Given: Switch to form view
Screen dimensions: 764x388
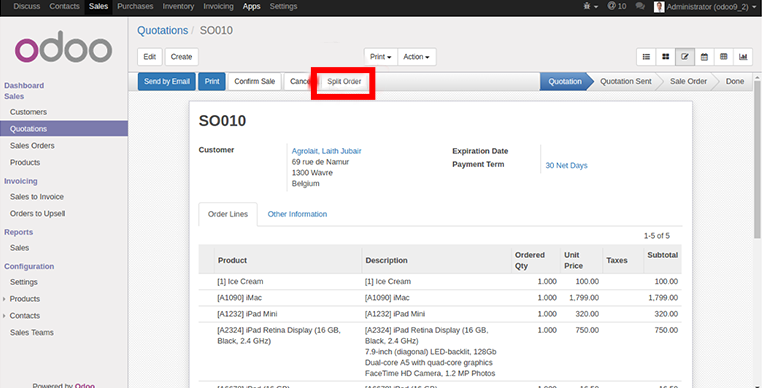Looking at the screenshot, I should (685, 57).
